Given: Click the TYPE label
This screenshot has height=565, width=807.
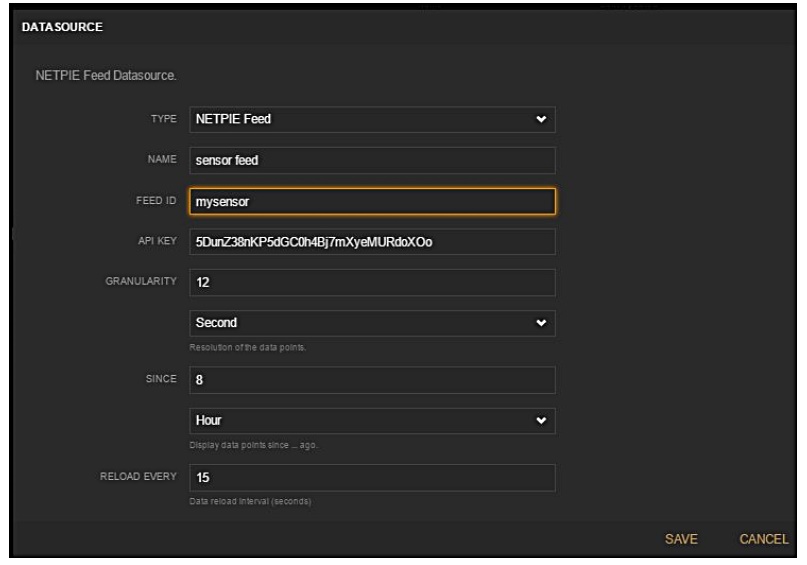Looking at the screenshot, I should pos(164,120).
